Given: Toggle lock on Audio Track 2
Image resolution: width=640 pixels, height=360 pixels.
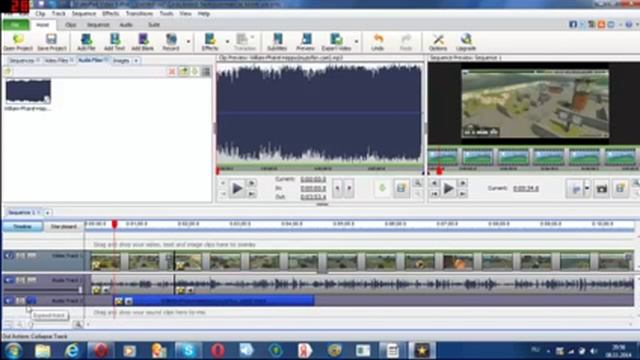Looking at the screenshot, I should pos(20,301).
